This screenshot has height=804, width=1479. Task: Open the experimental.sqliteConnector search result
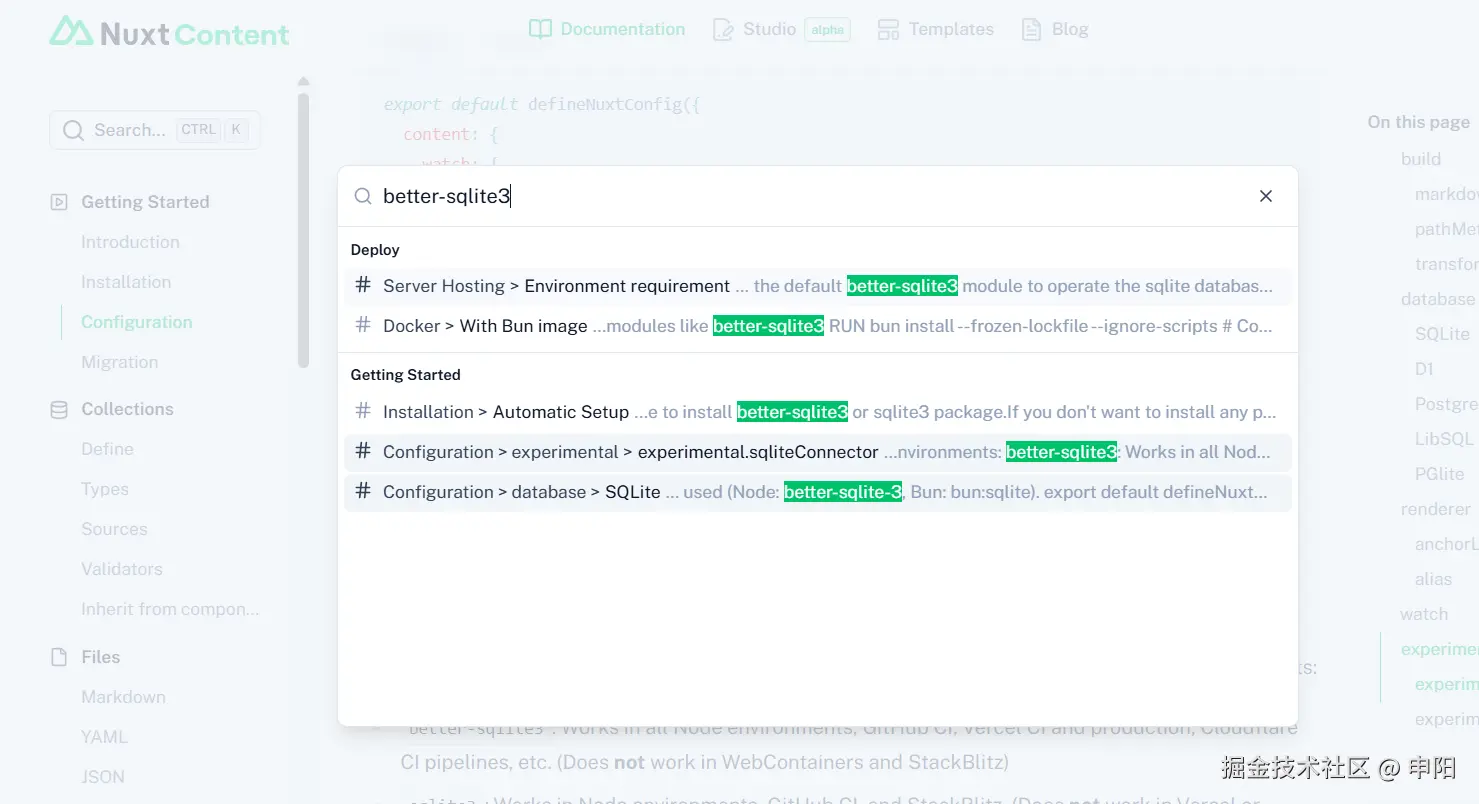818,452
